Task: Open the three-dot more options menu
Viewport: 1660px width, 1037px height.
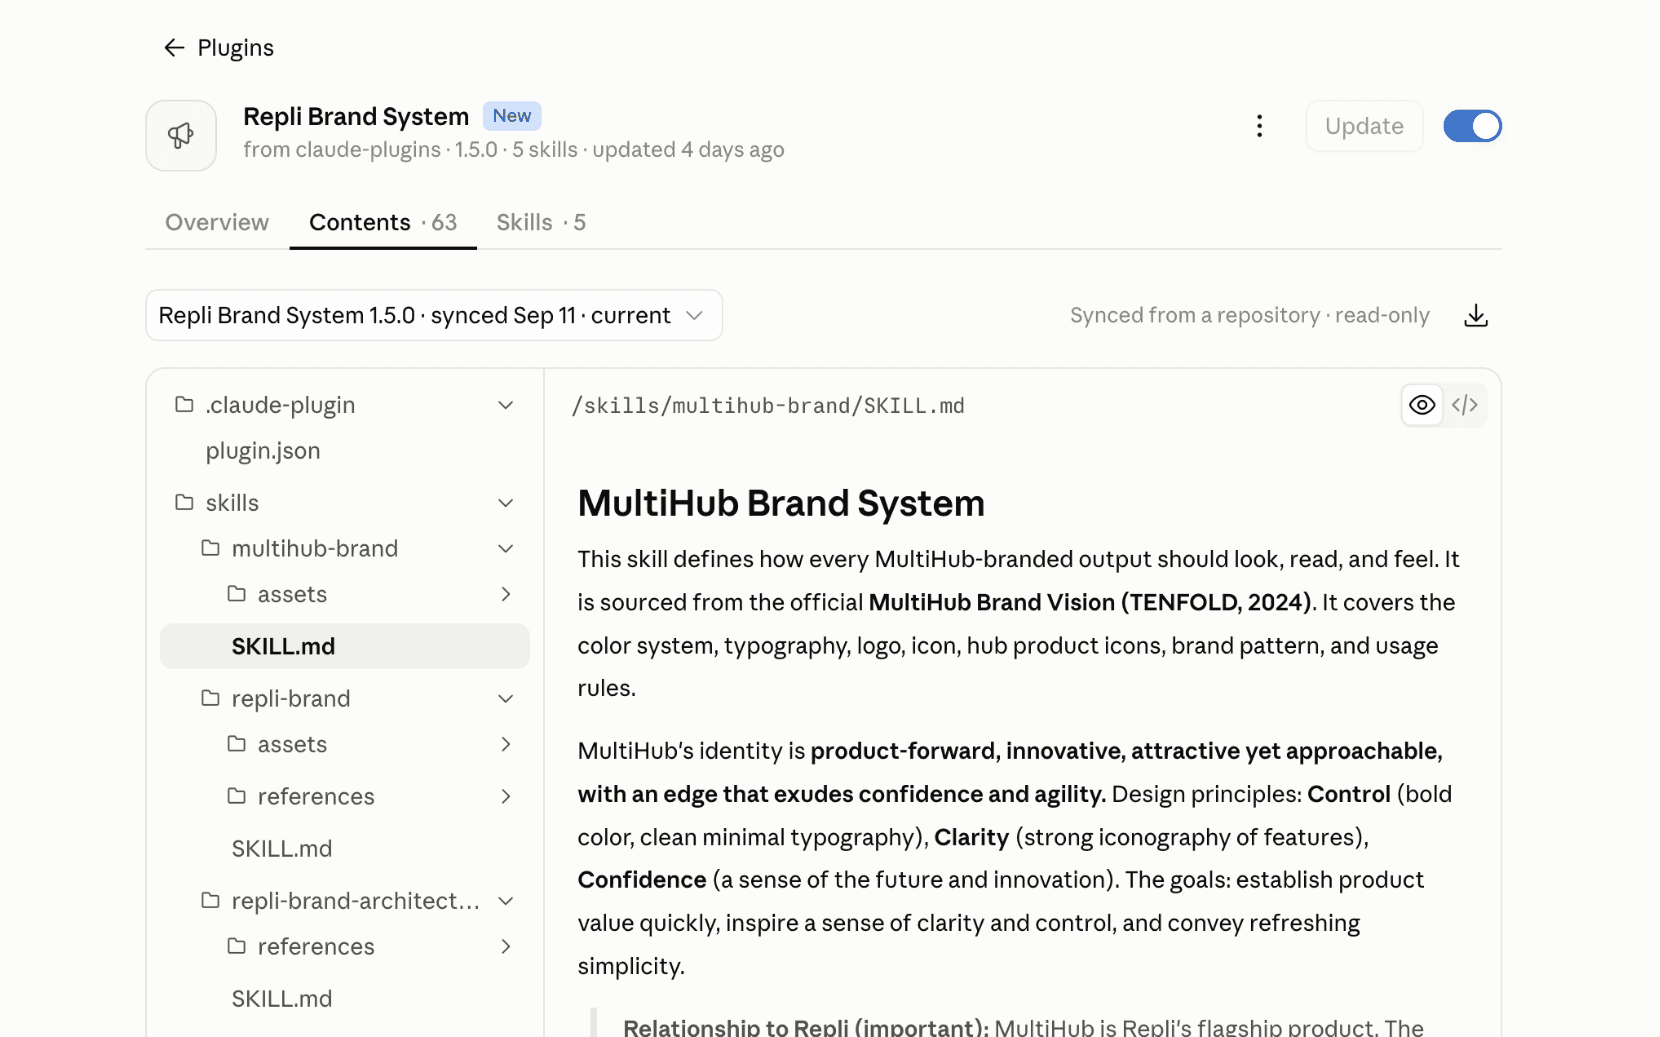Action: (x=1259, y=126)
